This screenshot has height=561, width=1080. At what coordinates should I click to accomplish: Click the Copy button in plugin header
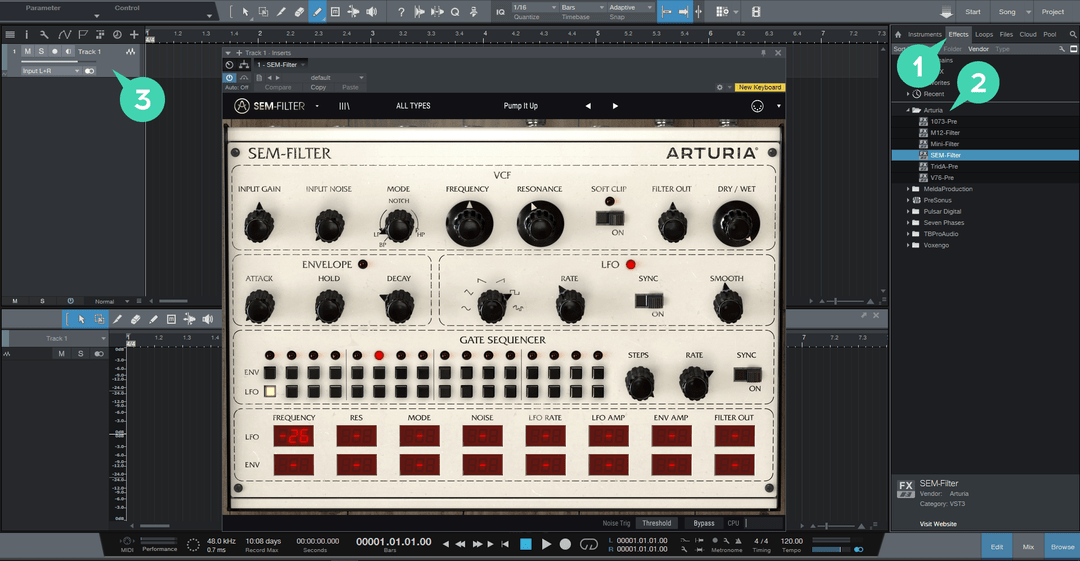click(x=318, y=88)
